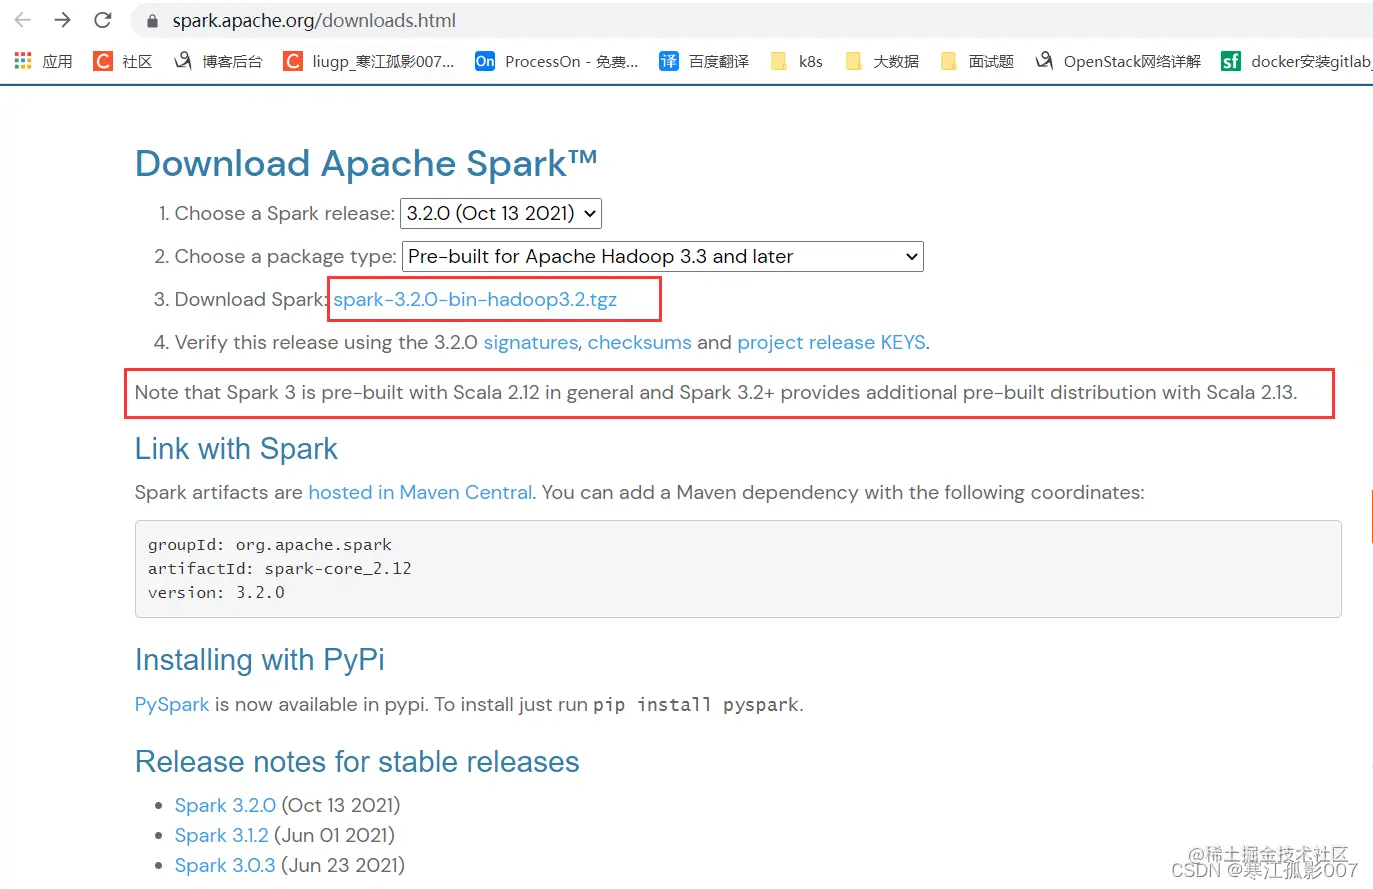
Task: Open the 面试题 bookmark folder
Action: (977, 61)
